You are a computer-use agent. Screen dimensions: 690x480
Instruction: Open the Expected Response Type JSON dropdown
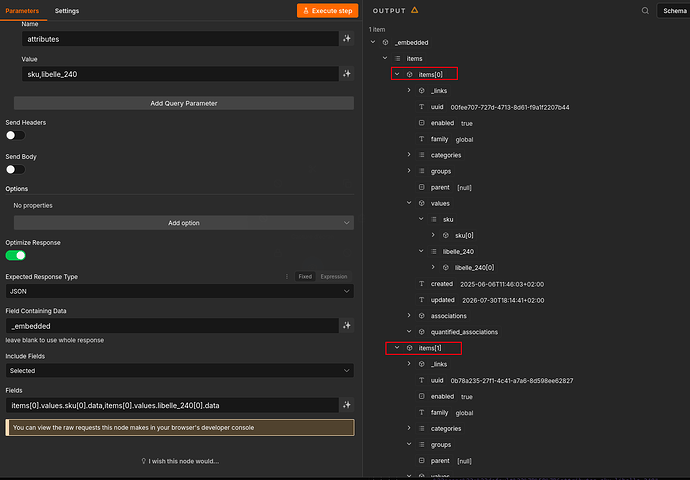tap(180, 291)
